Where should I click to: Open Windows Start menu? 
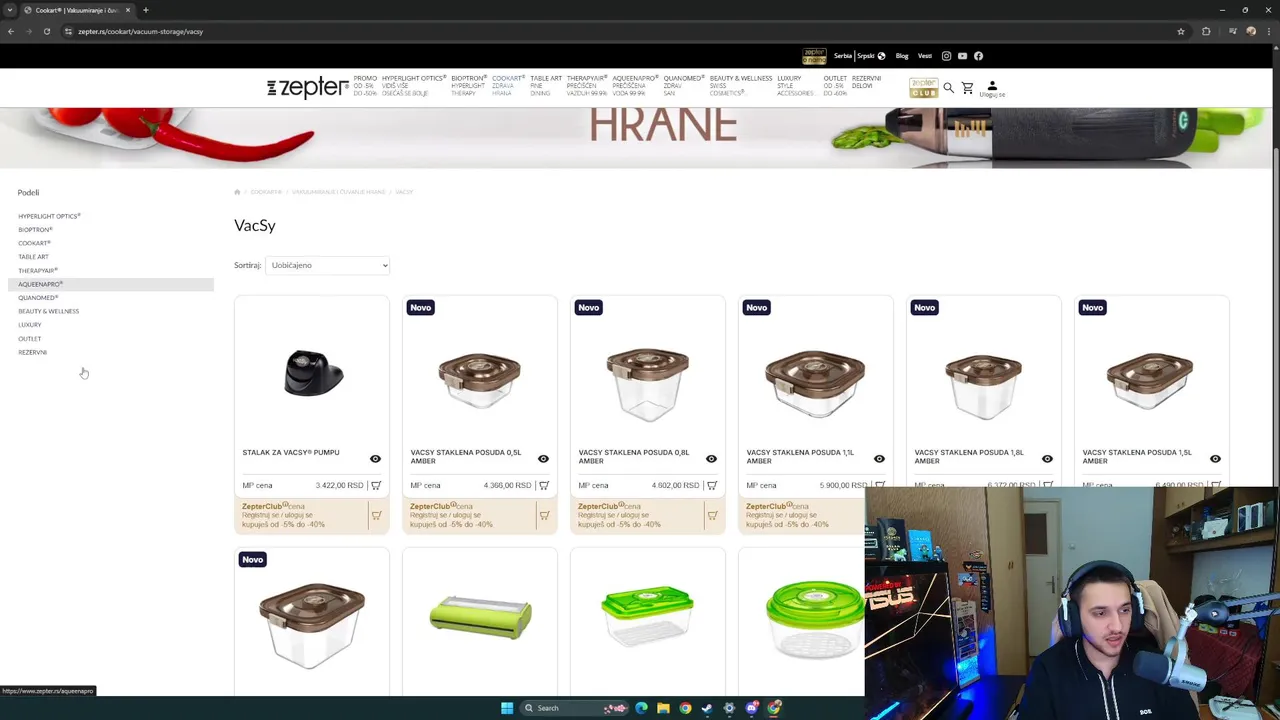point(507,708)
